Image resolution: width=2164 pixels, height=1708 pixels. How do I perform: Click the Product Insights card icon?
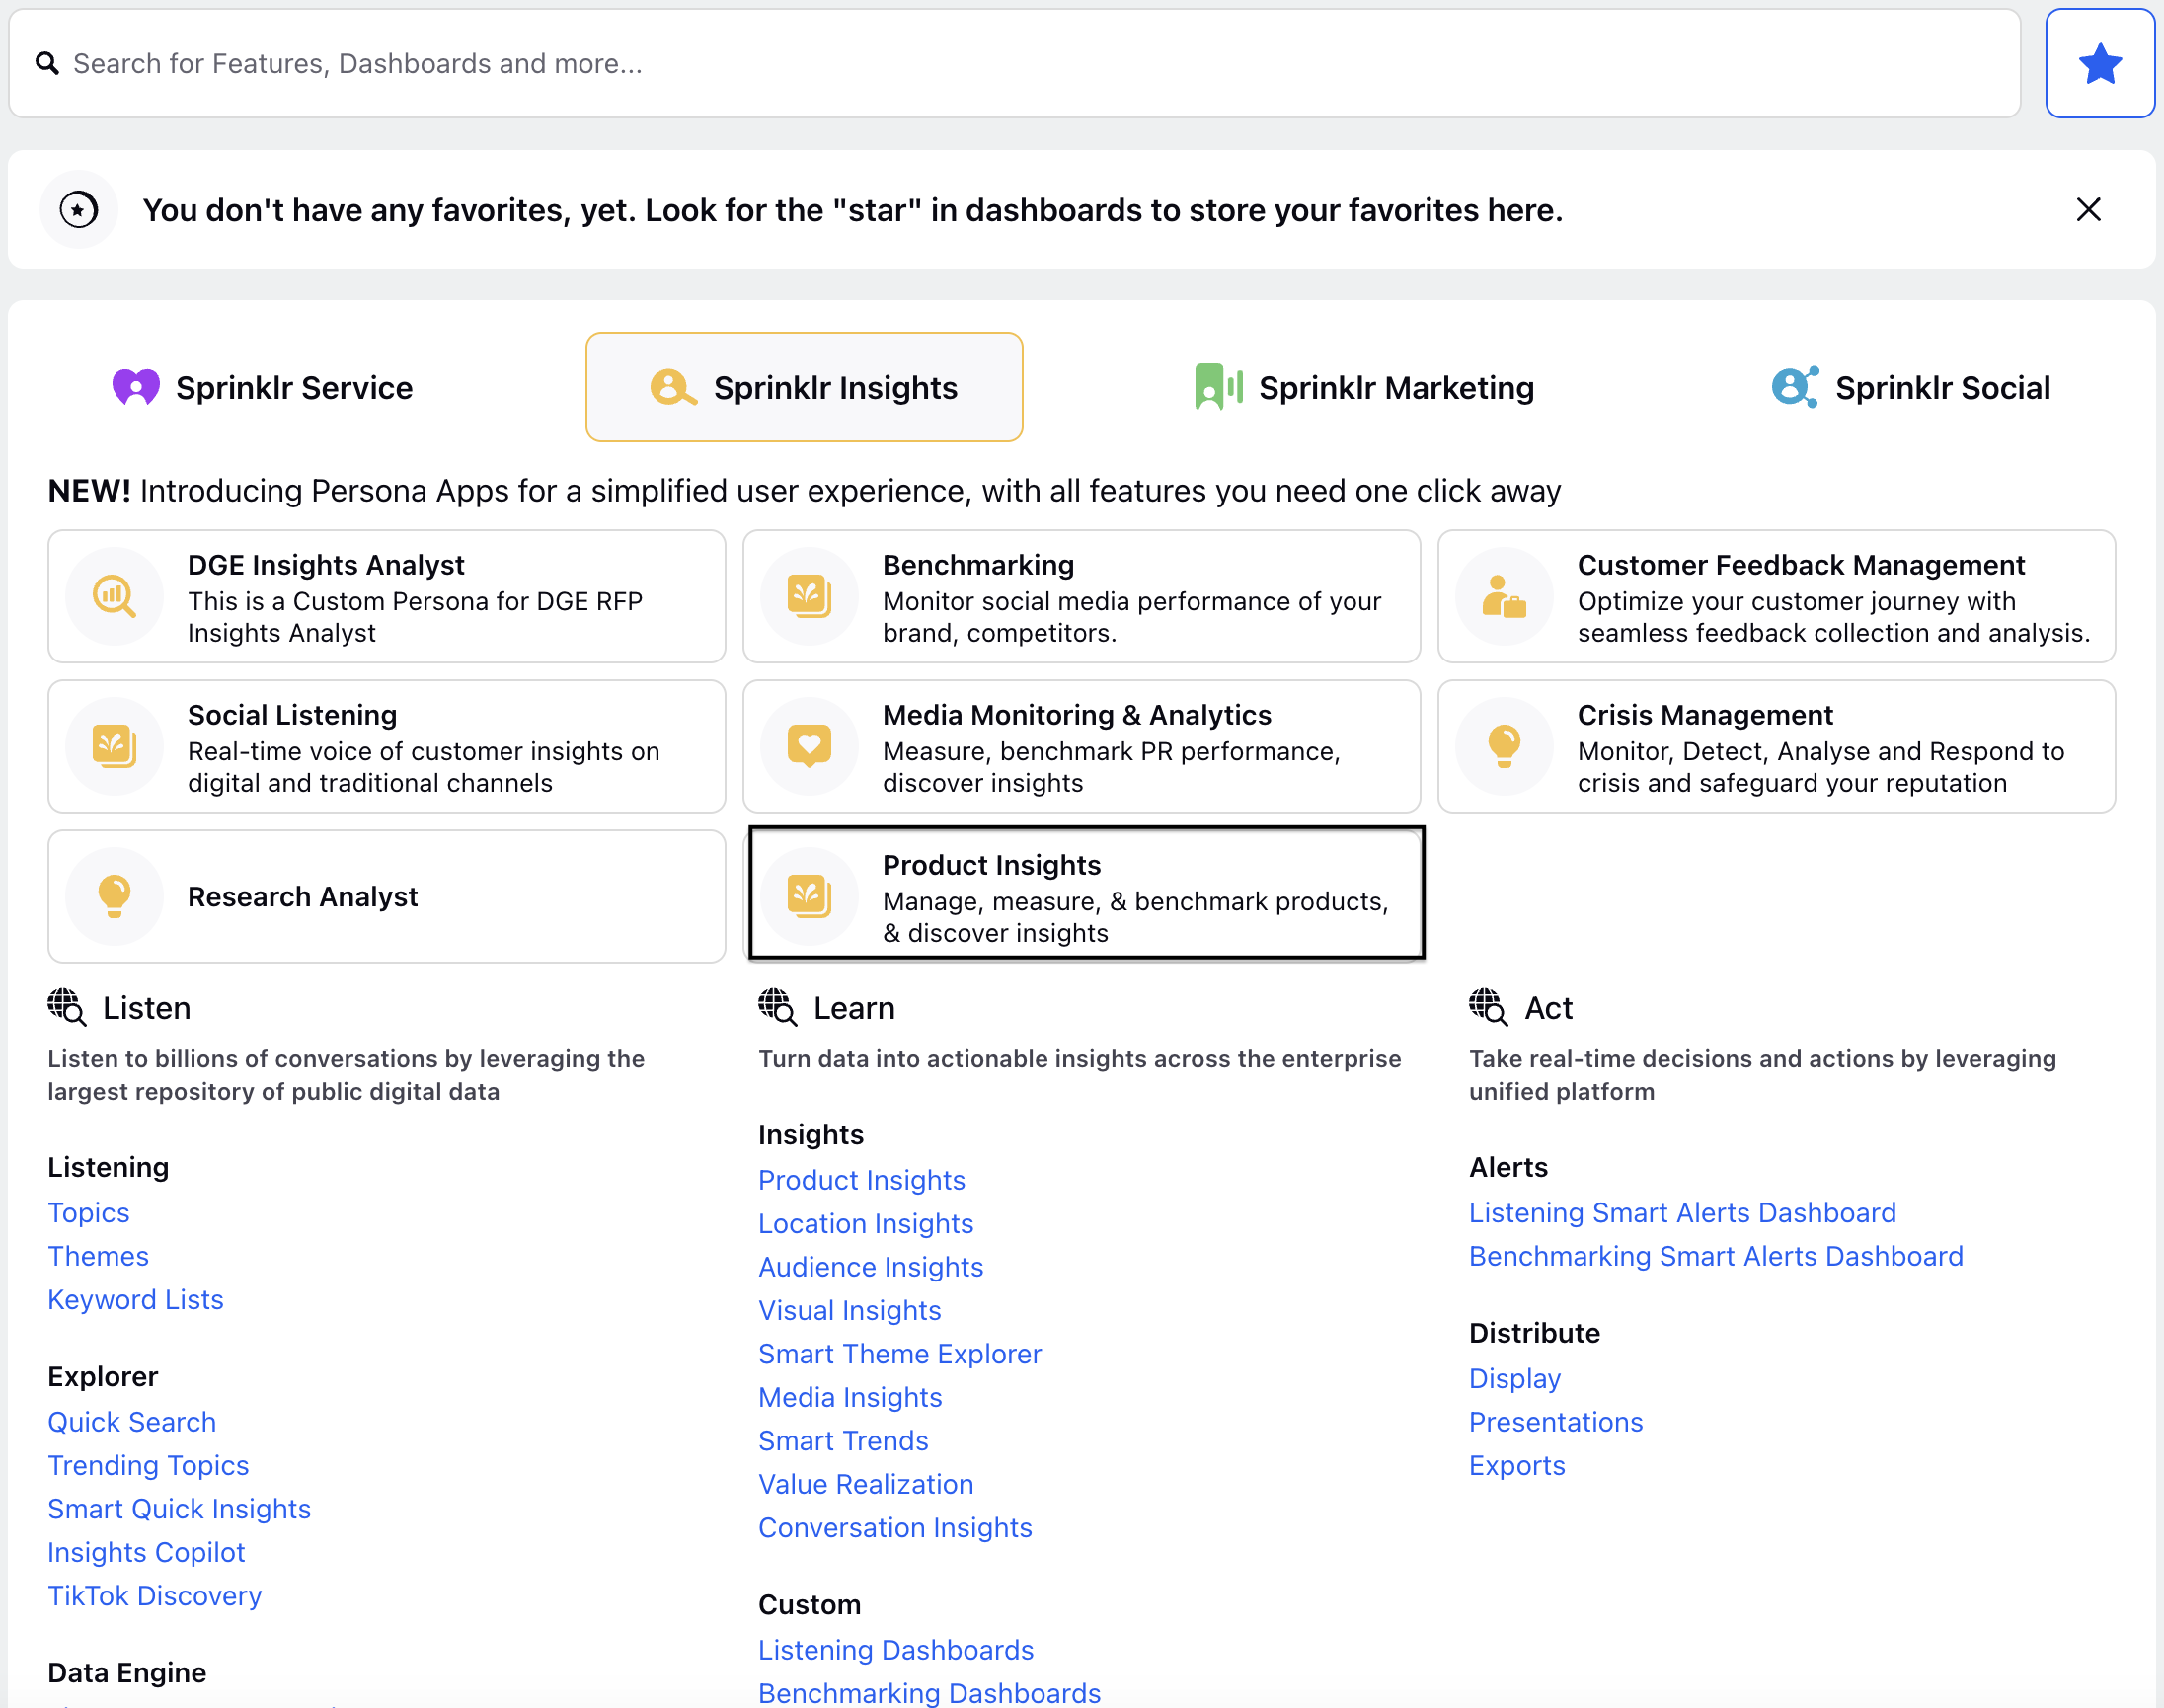(x=810, y=896)
